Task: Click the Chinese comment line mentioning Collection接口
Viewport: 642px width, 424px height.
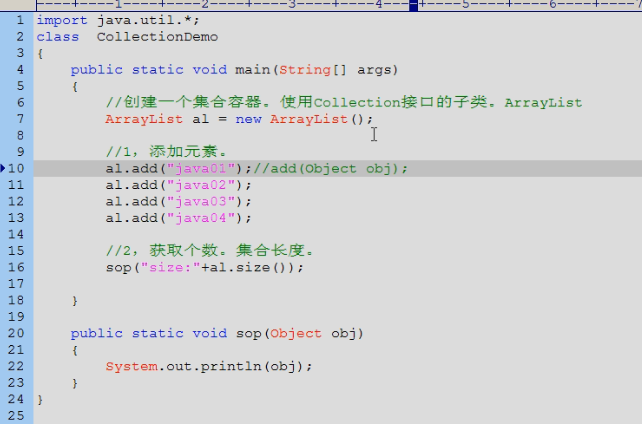Action: click(x=344, y=102)
